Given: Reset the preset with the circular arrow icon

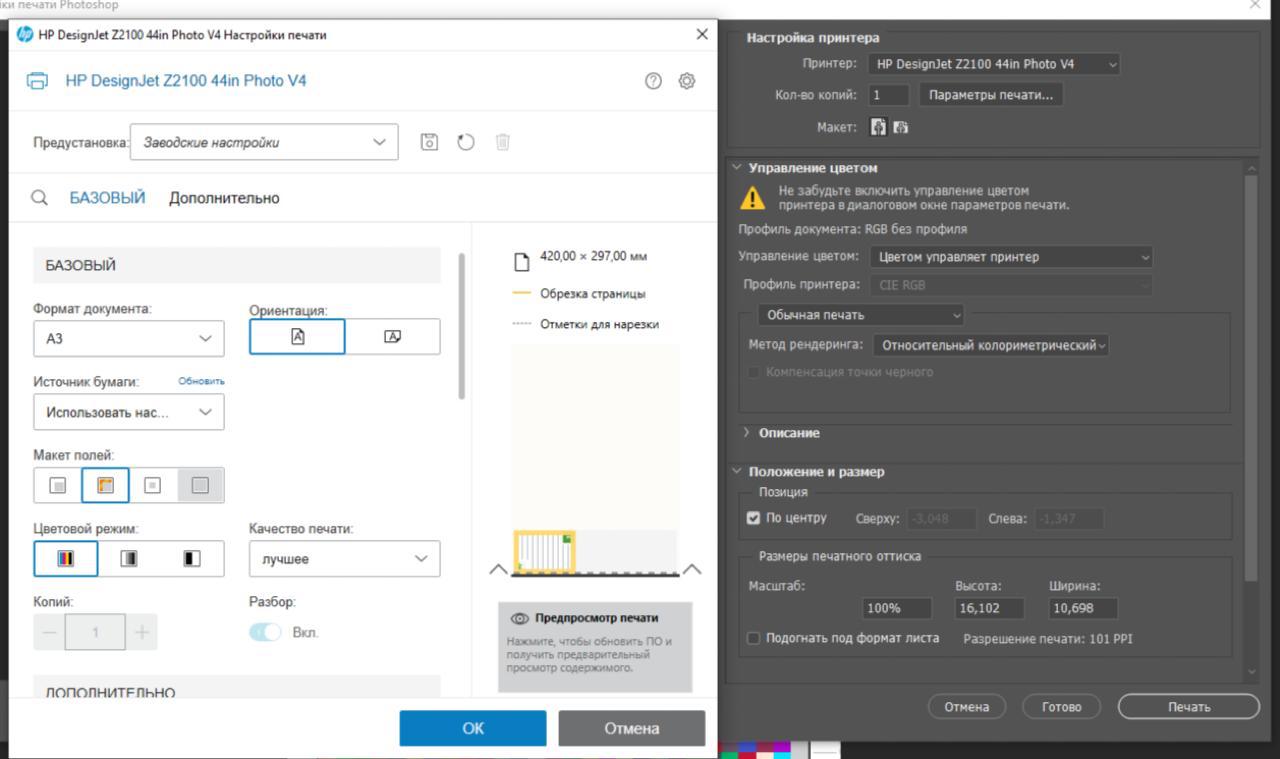Looking at the screenshot, I should 465,142.
